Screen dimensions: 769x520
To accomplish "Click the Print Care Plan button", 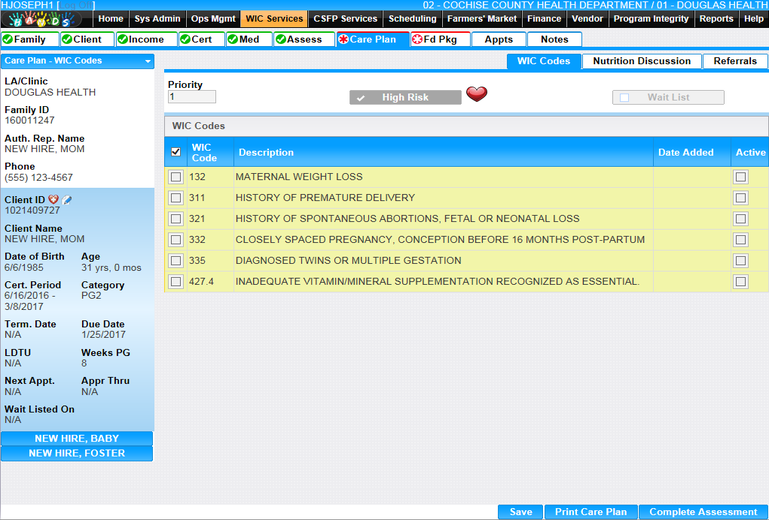I will tap(590, 512).
